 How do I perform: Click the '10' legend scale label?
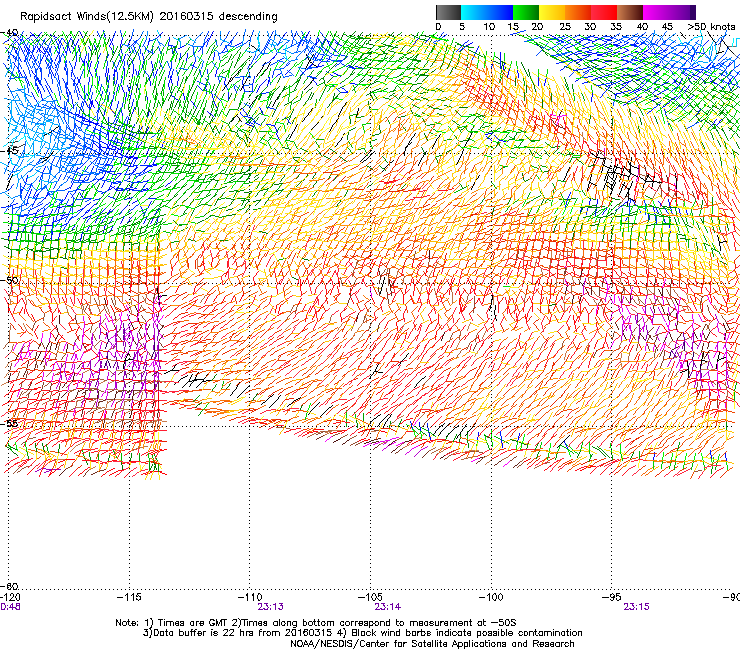pos(489,27)
